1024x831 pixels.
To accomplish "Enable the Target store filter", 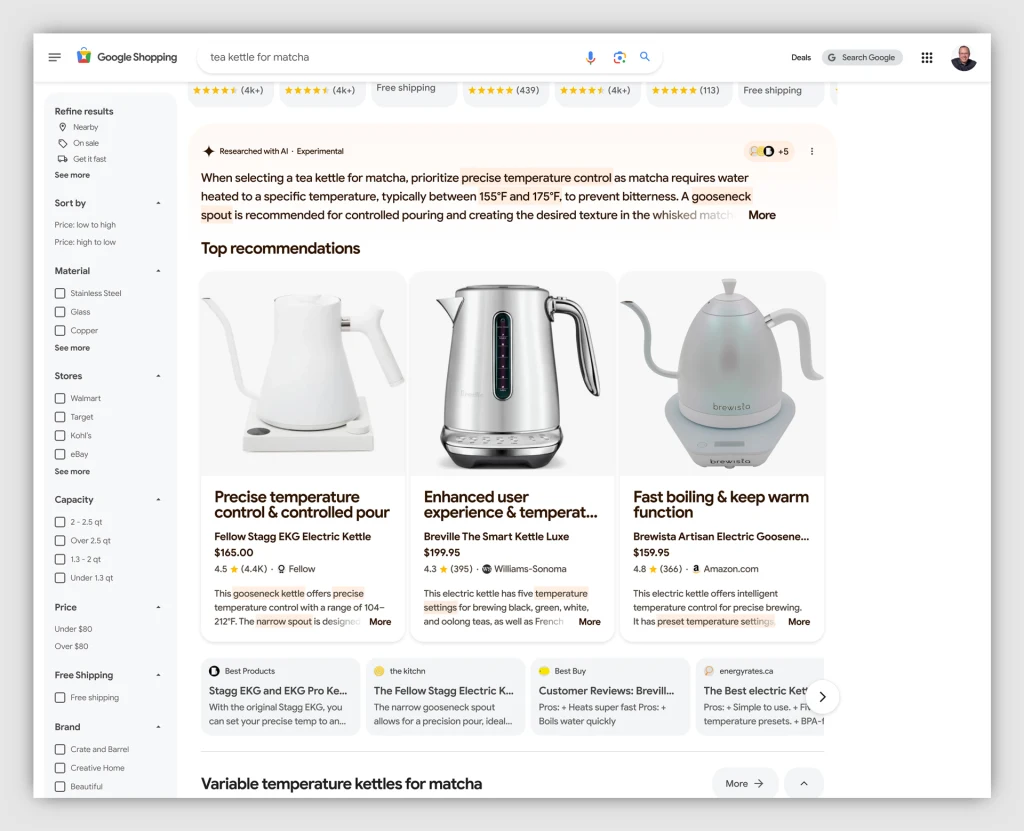I will click(x=60, y=417).
